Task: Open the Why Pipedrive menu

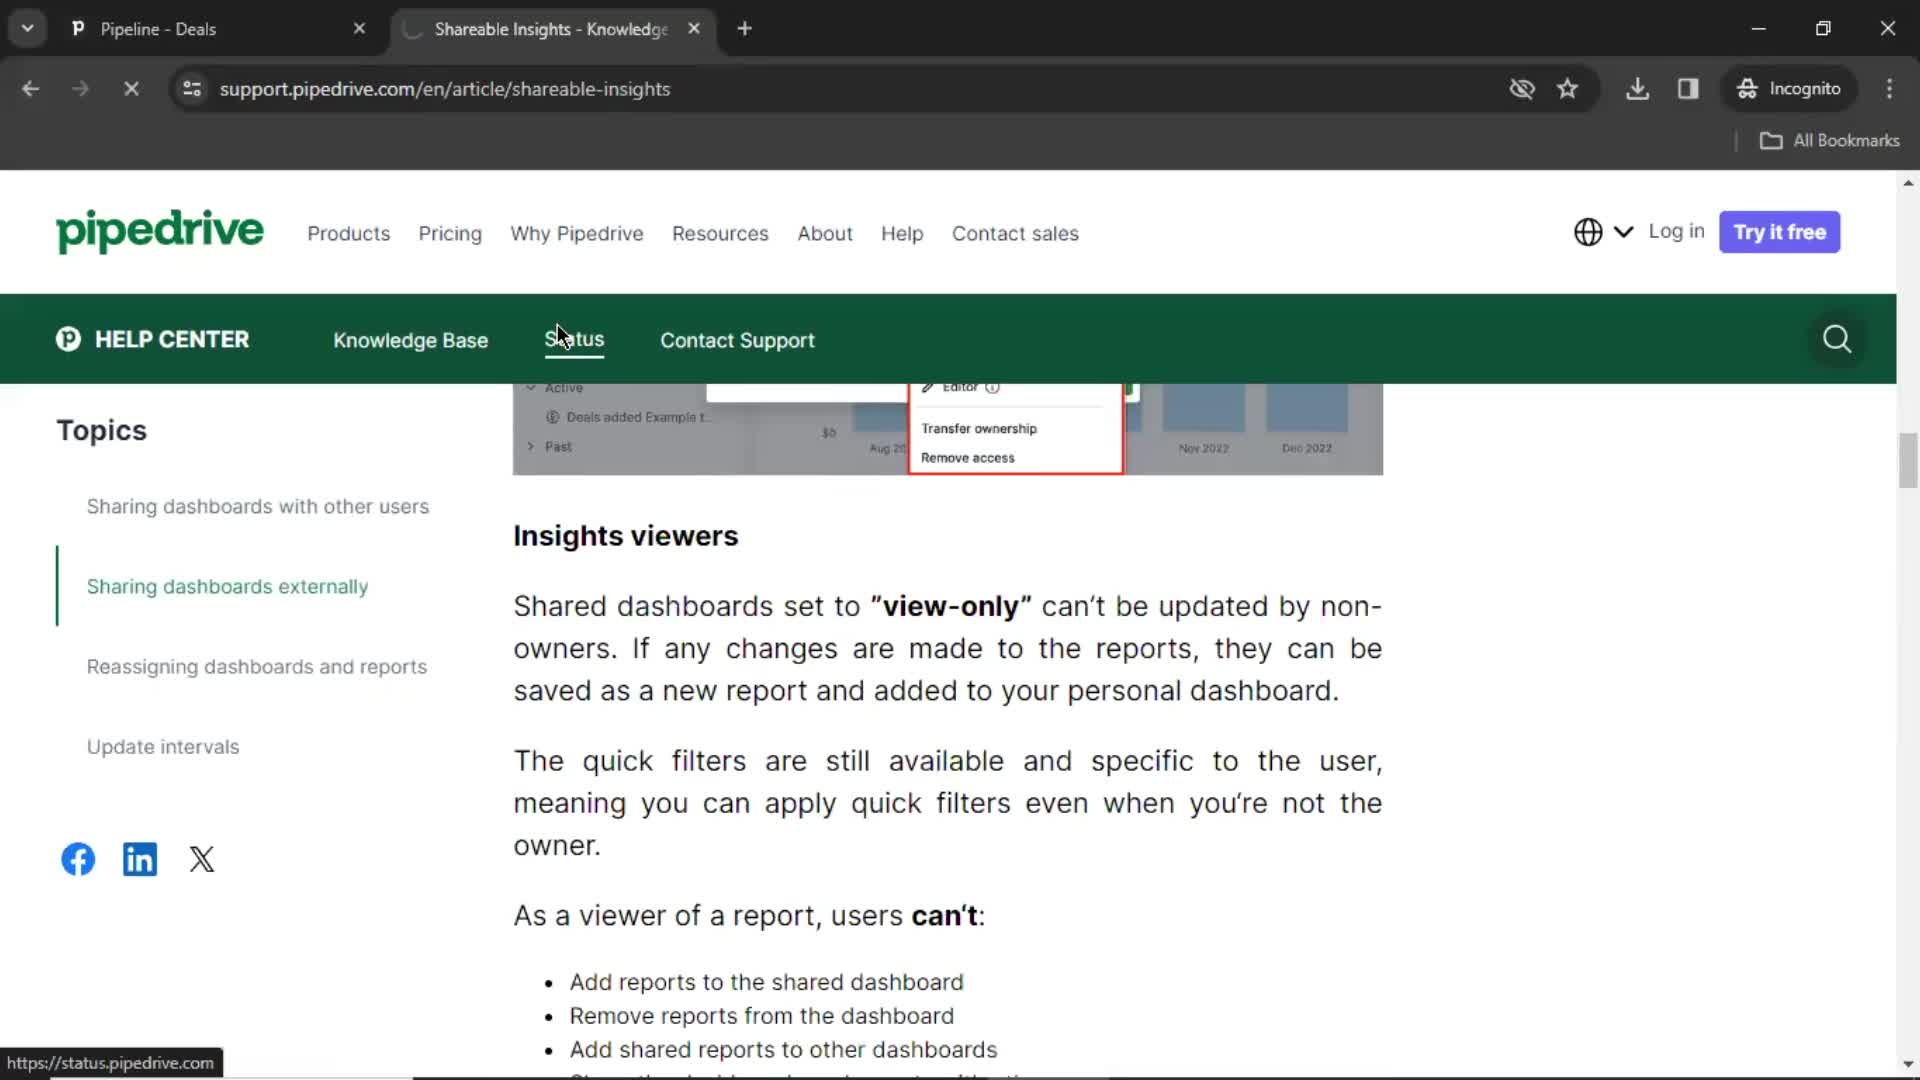Action: point(577,234)
